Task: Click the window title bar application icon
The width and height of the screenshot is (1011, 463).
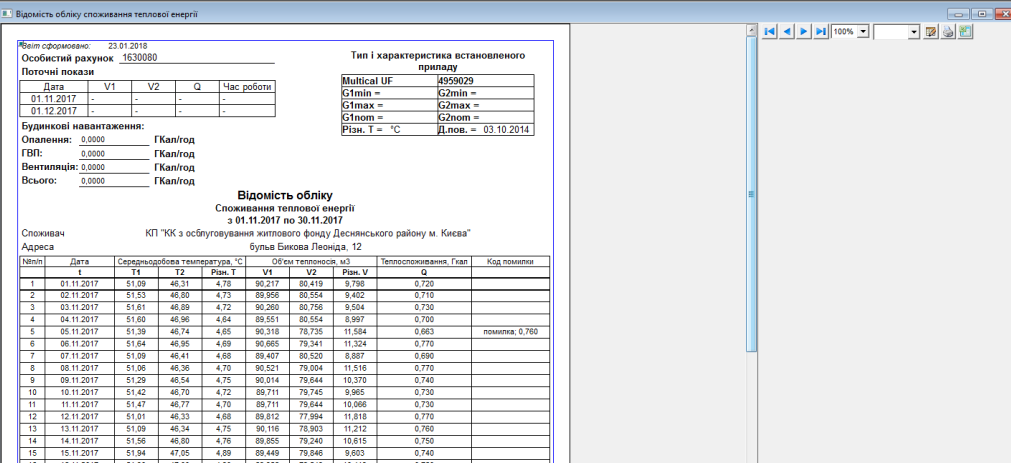Action: click(9, 9)
